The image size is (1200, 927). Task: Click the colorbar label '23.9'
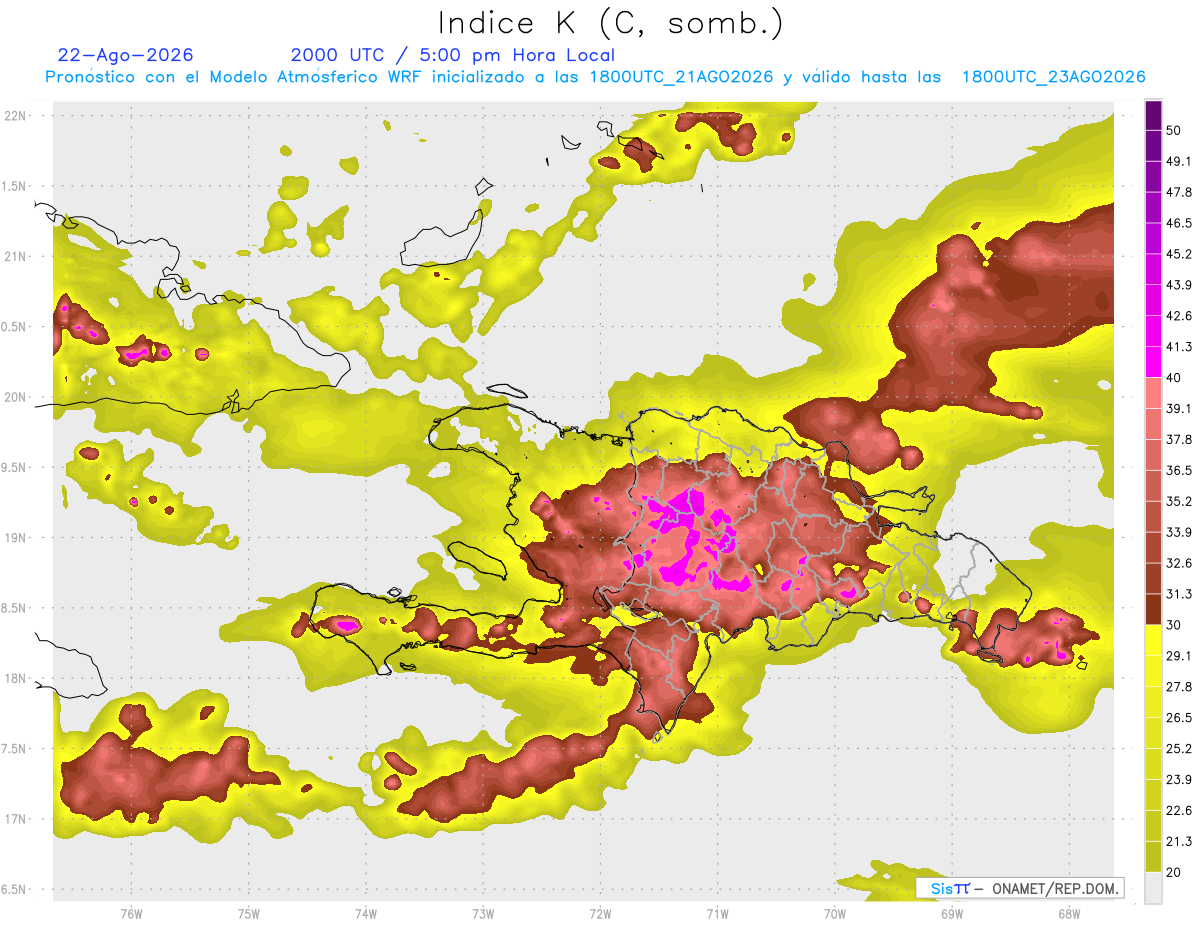1179,780
